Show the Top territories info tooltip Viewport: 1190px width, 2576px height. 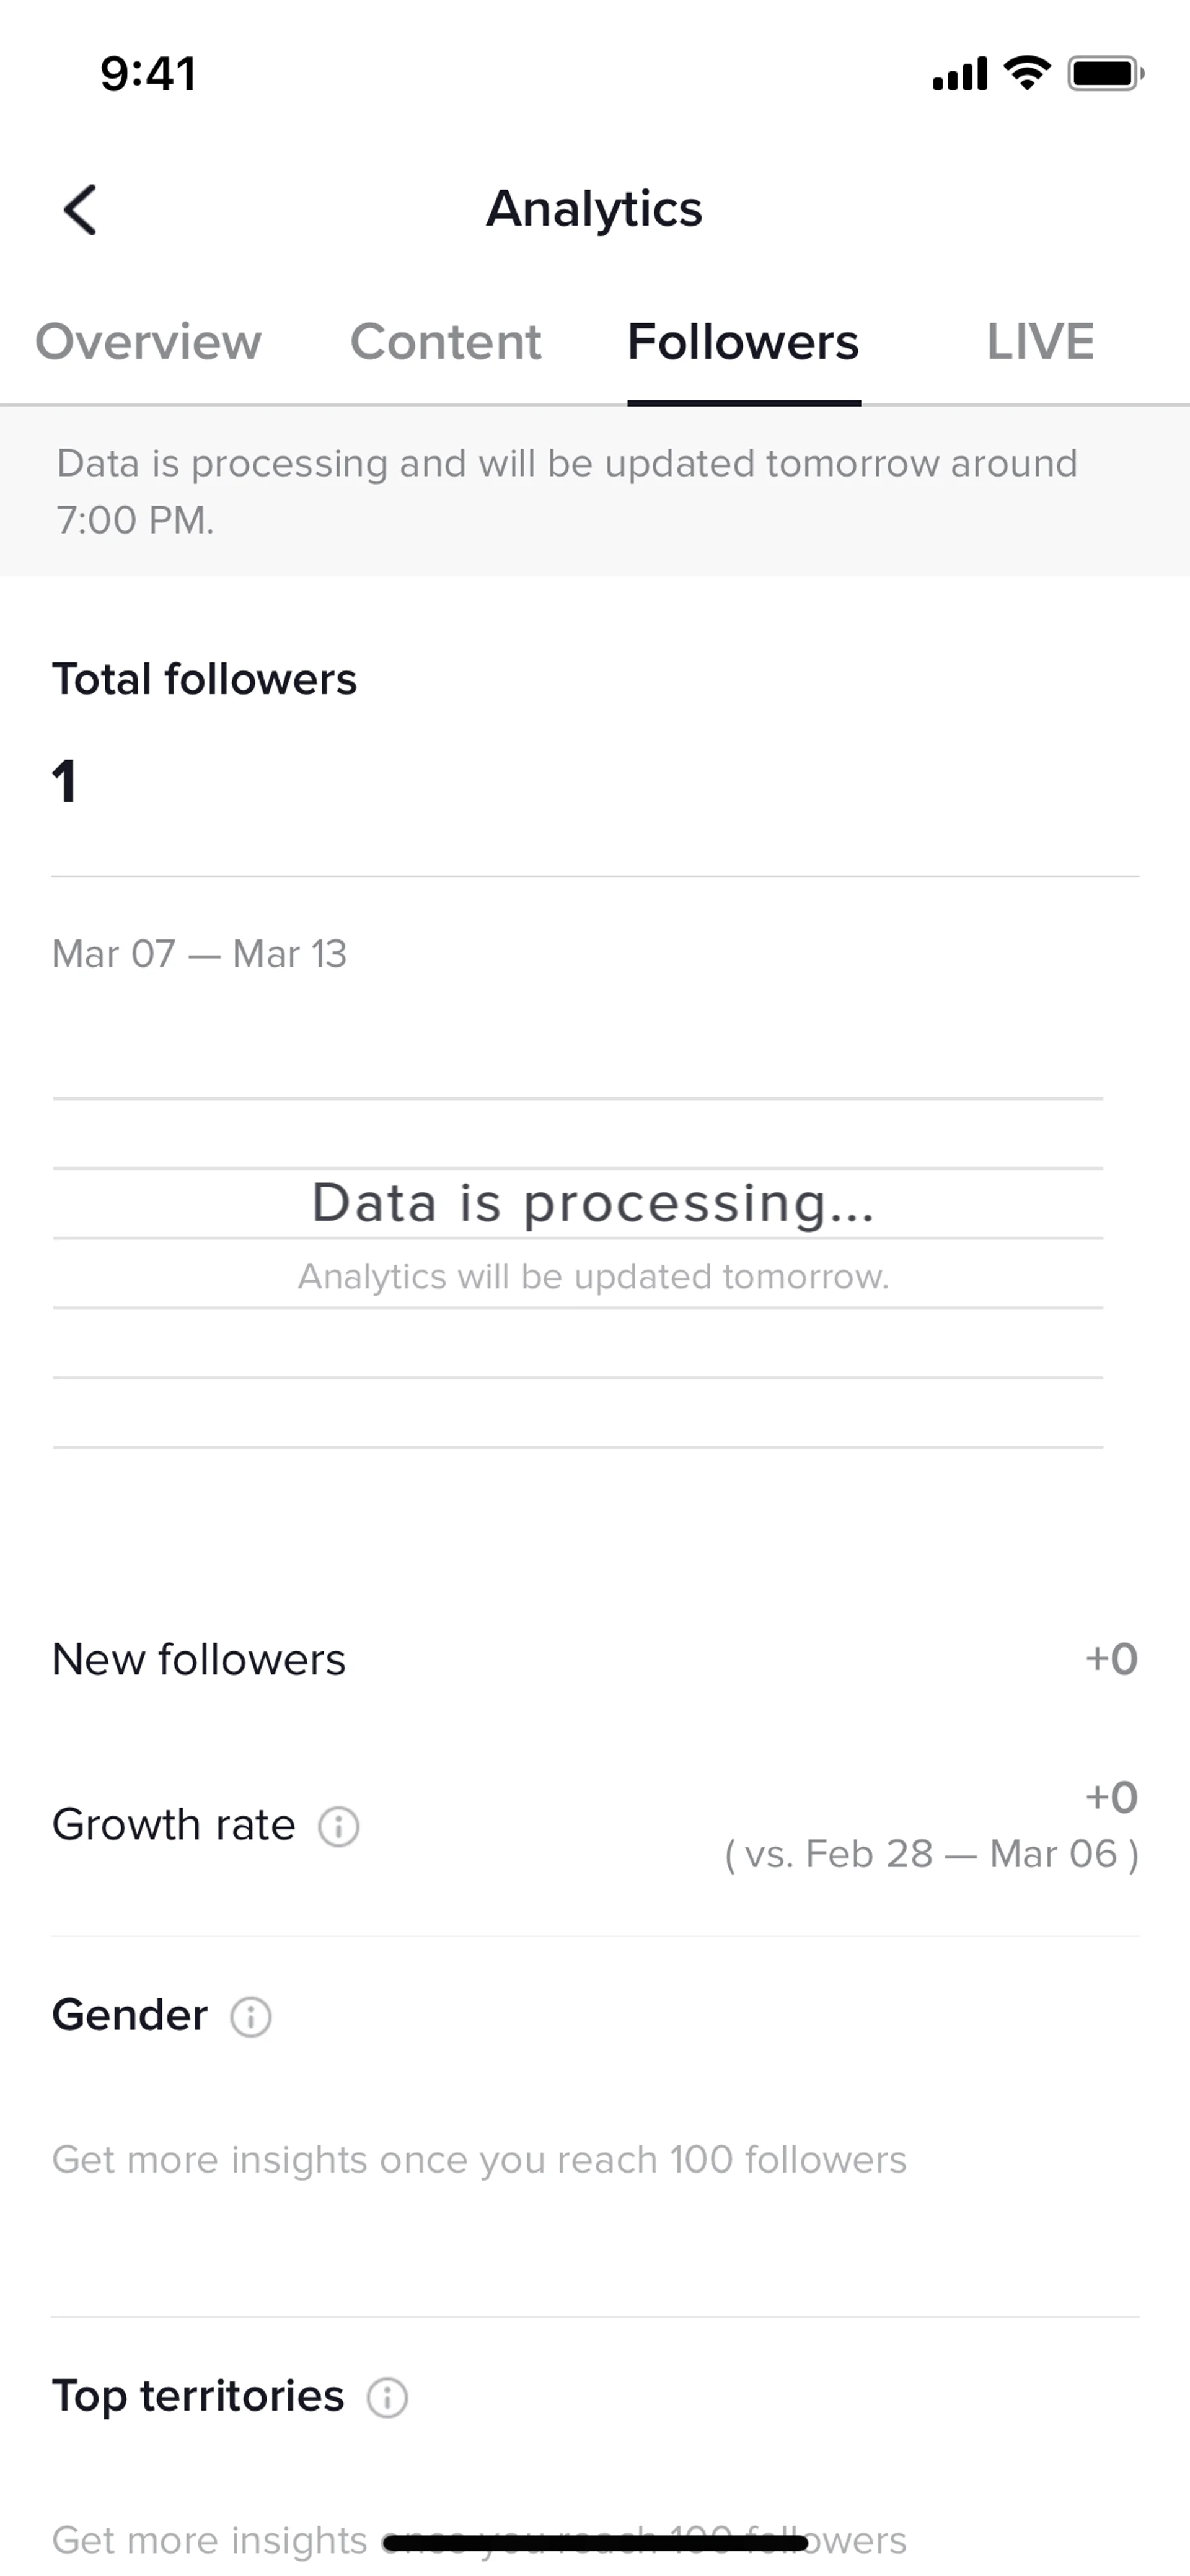(x=387, y=2397)
